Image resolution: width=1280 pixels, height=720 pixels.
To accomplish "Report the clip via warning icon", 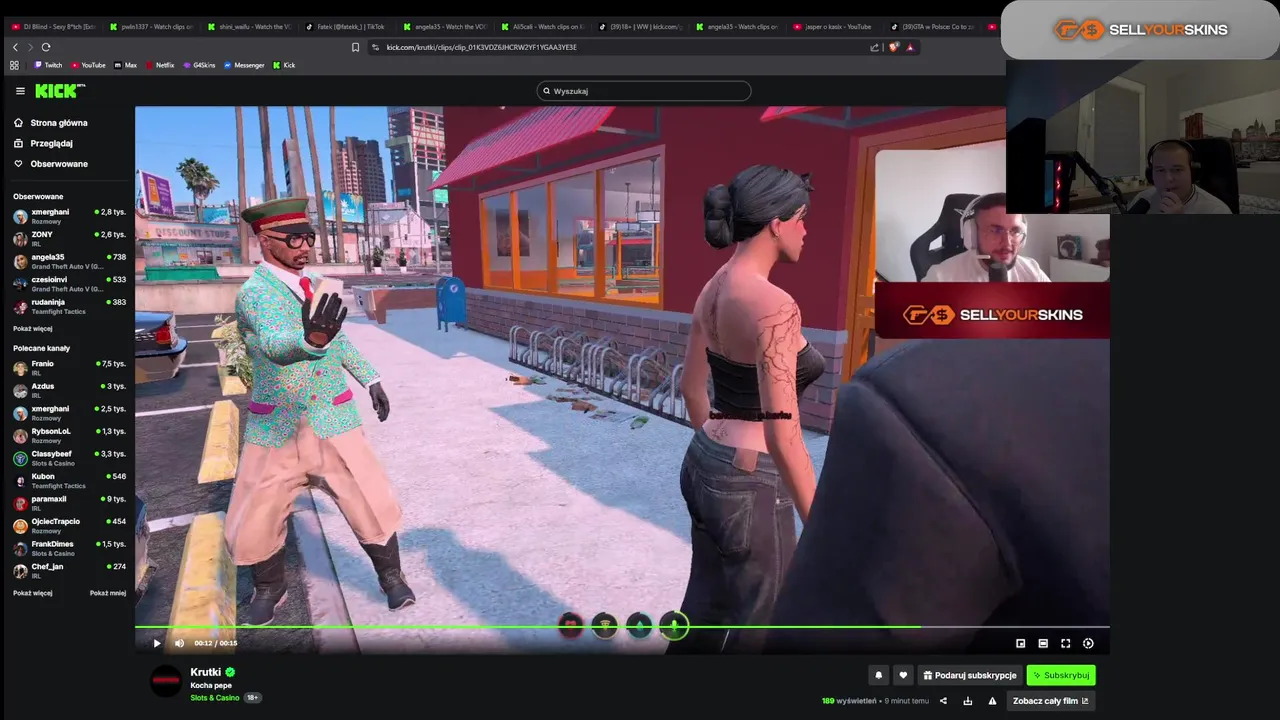I will point(992,701).
